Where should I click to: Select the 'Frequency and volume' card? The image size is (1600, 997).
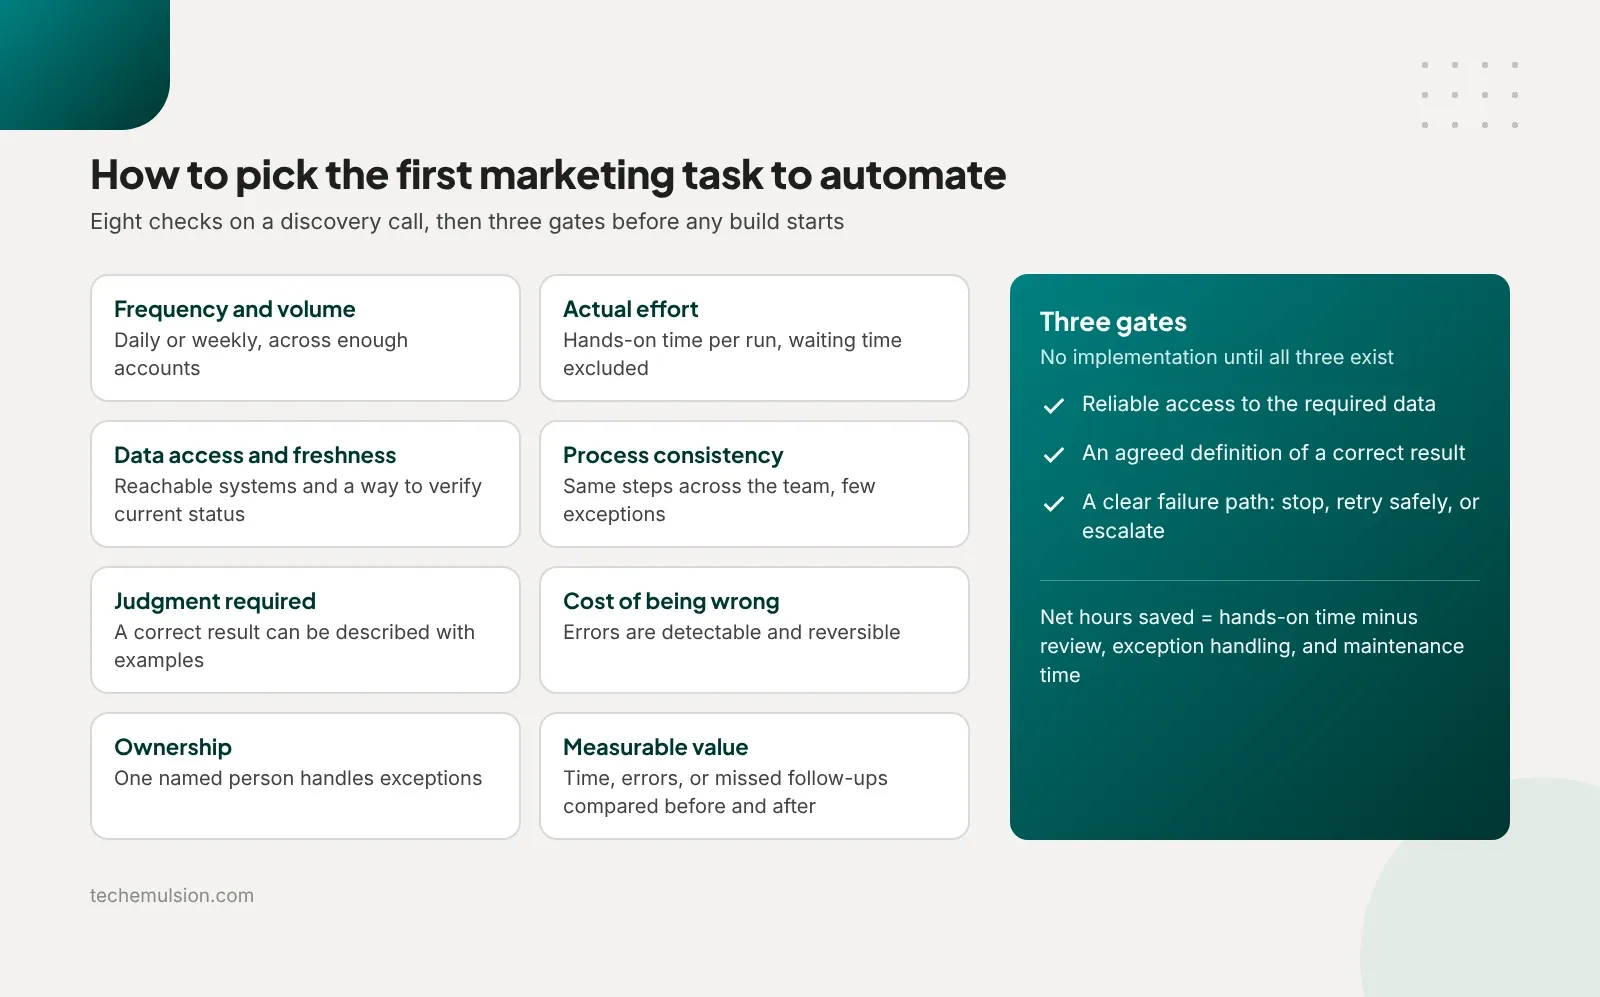[x=305, y=338]
